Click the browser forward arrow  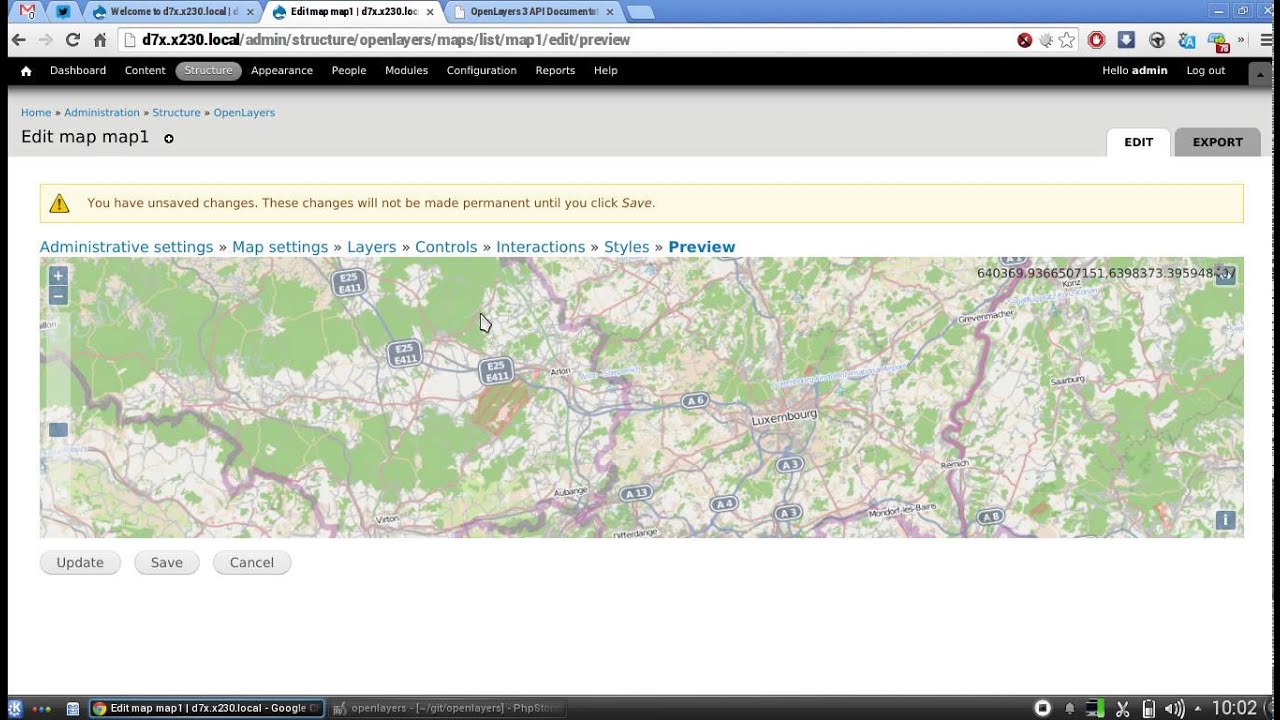(45, 40)
